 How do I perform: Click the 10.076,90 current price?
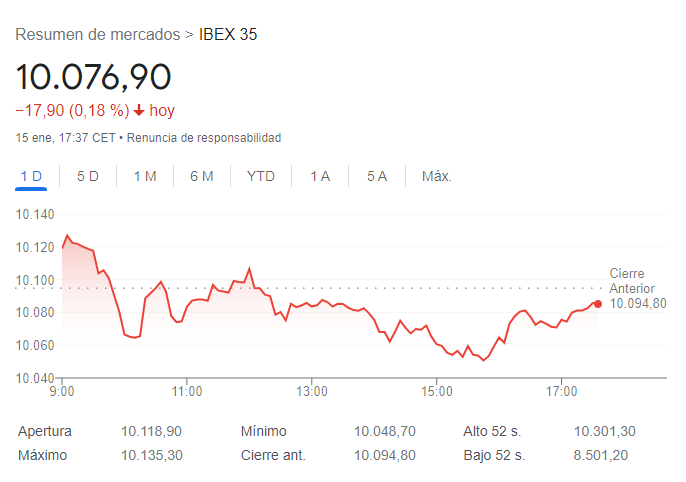tap(93, 76)
